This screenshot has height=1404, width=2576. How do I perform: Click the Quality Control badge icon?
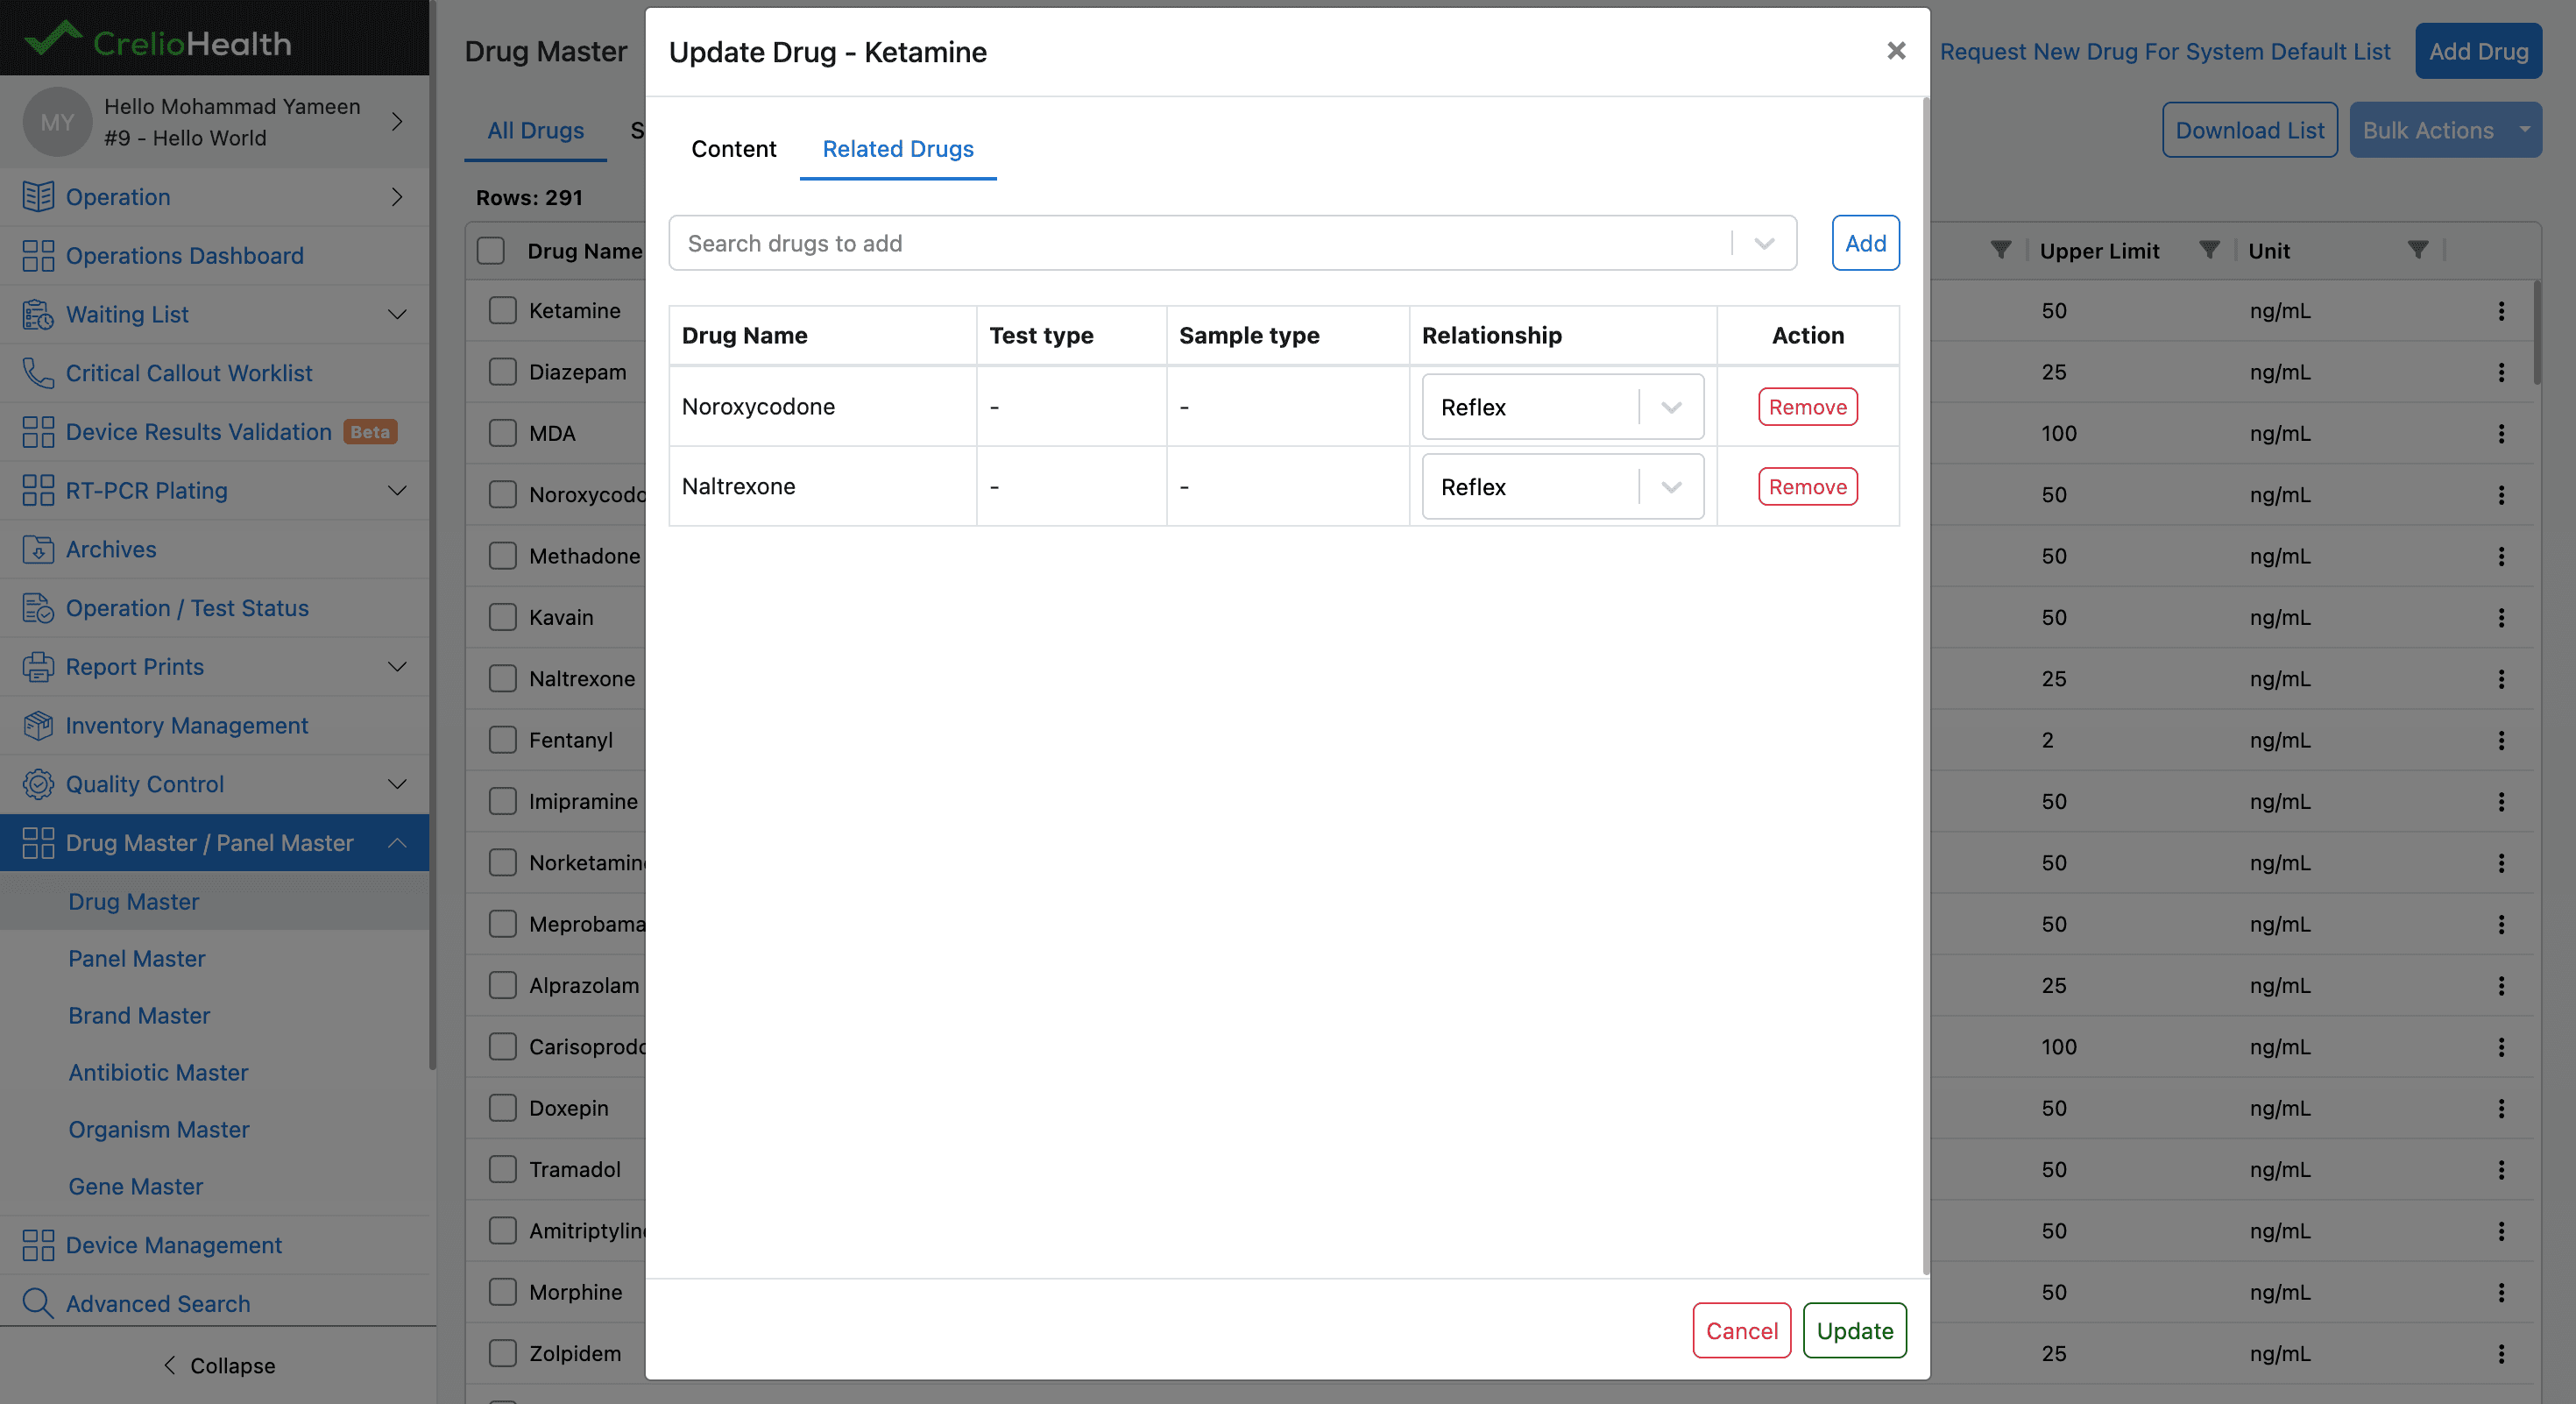38,784
